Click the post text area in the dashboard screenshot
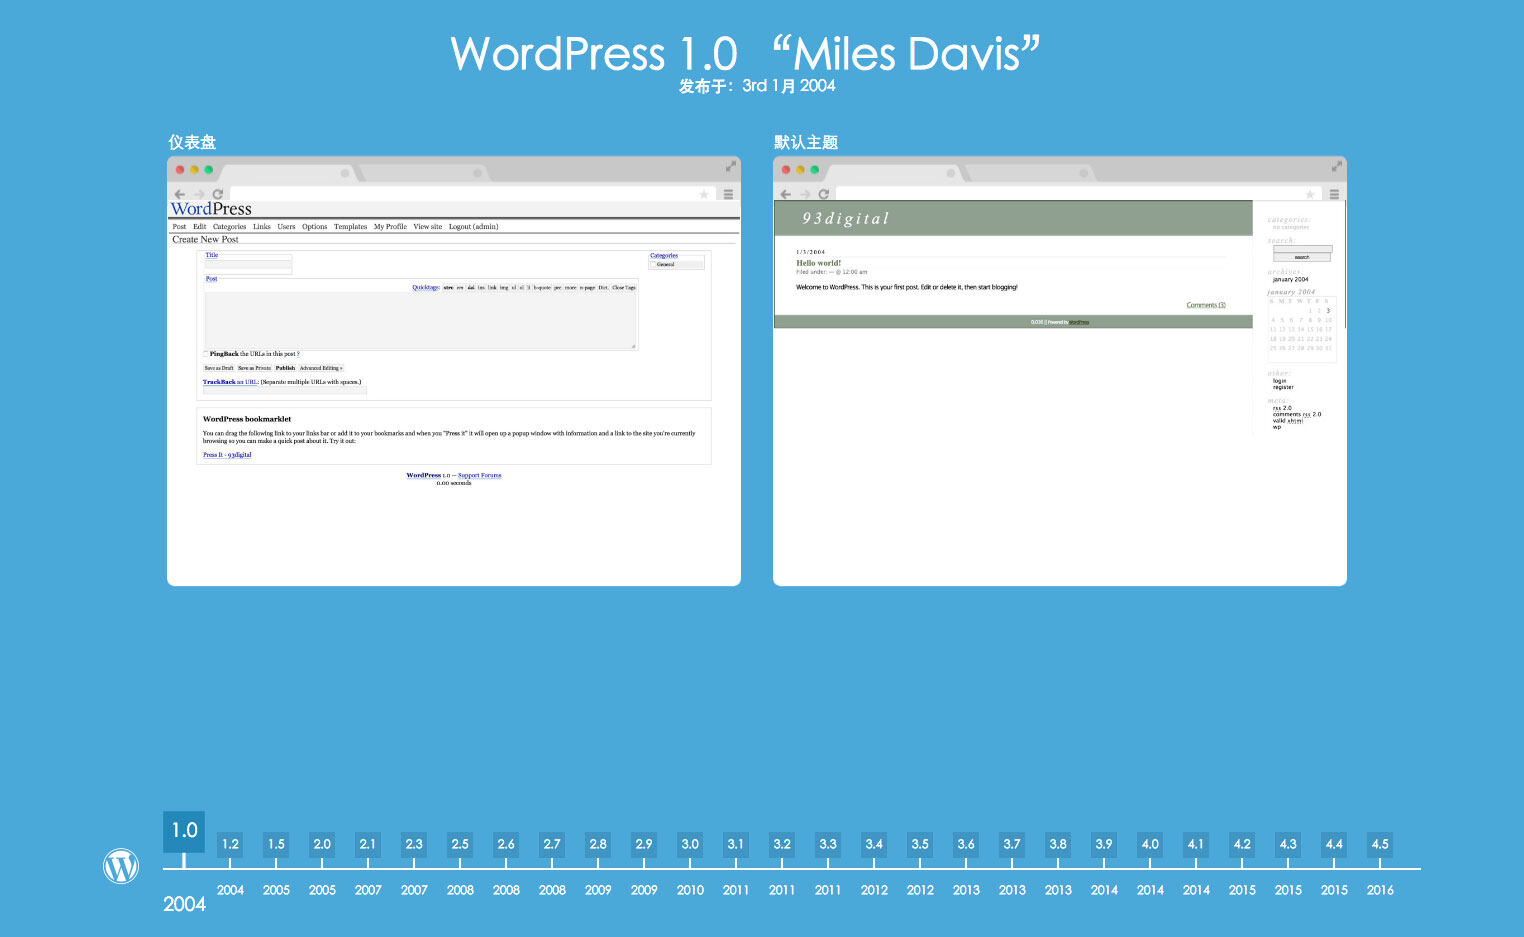 pos(420,320)
